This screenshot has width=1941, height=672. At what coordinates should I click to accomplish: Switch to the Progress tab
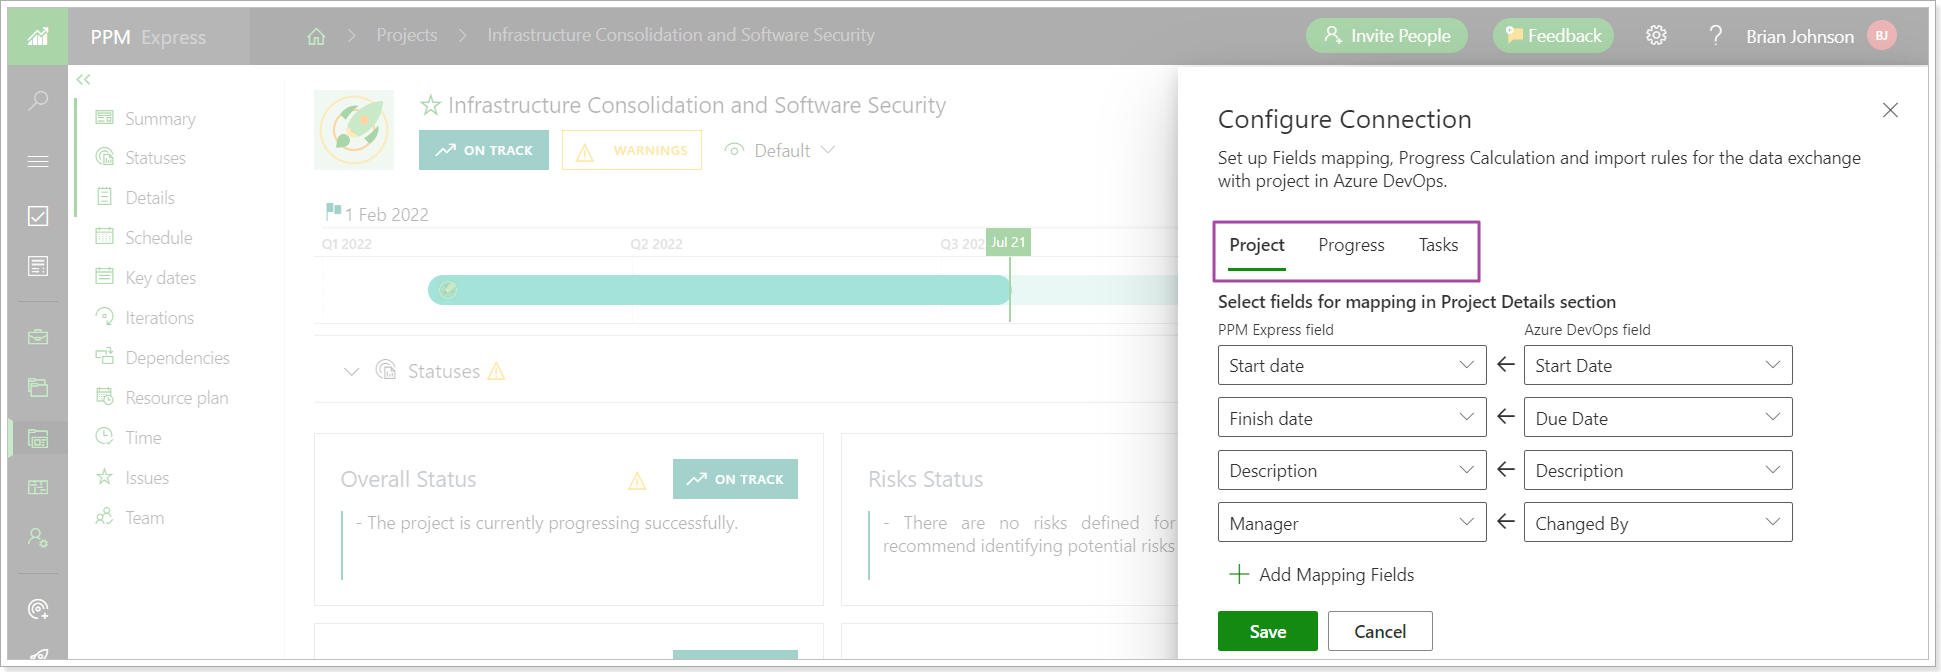(x=1351, y=245)
